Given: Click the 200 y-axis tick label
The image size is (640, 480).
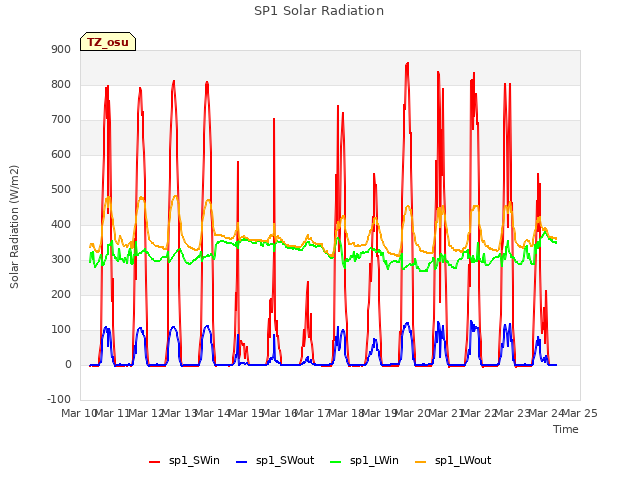Looking at the screenshot, I should click(x=61, y=295).
